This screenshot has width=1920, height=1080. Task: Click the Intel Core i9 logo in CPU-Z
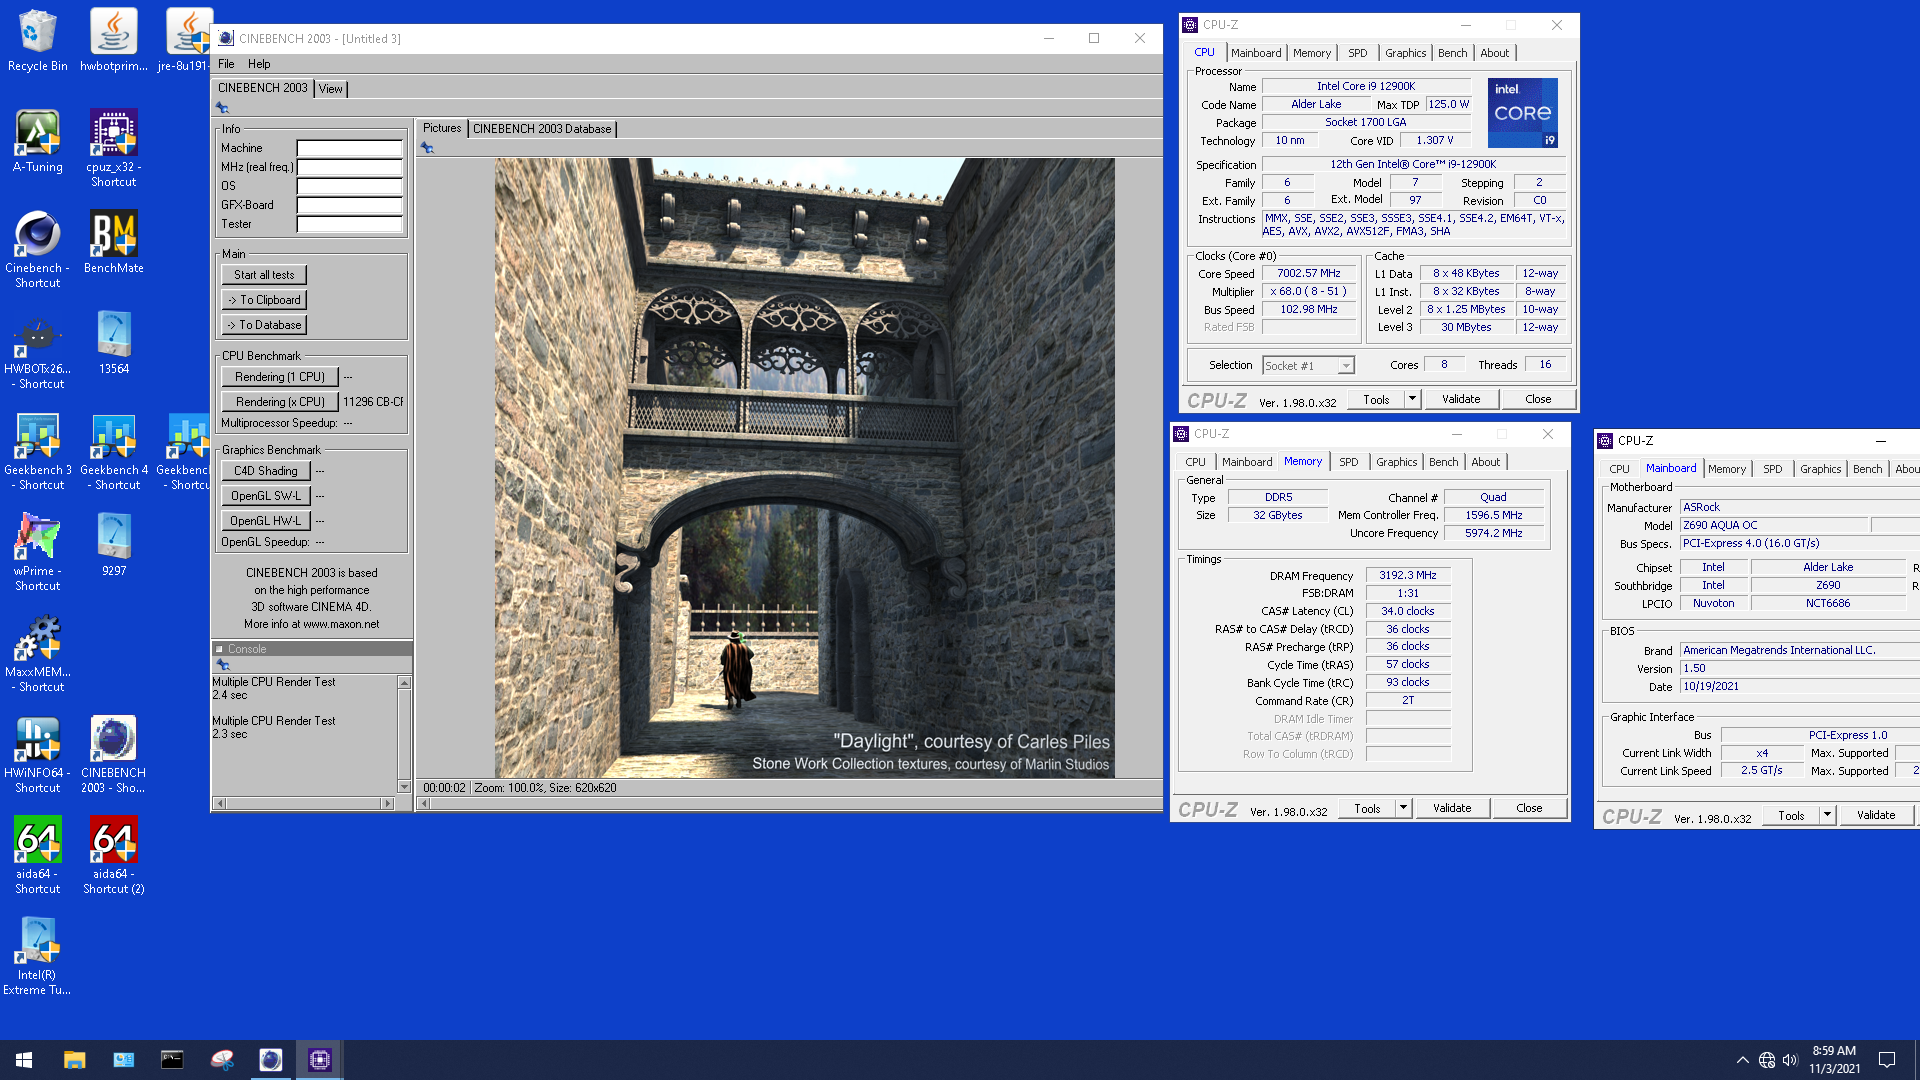1522,112
